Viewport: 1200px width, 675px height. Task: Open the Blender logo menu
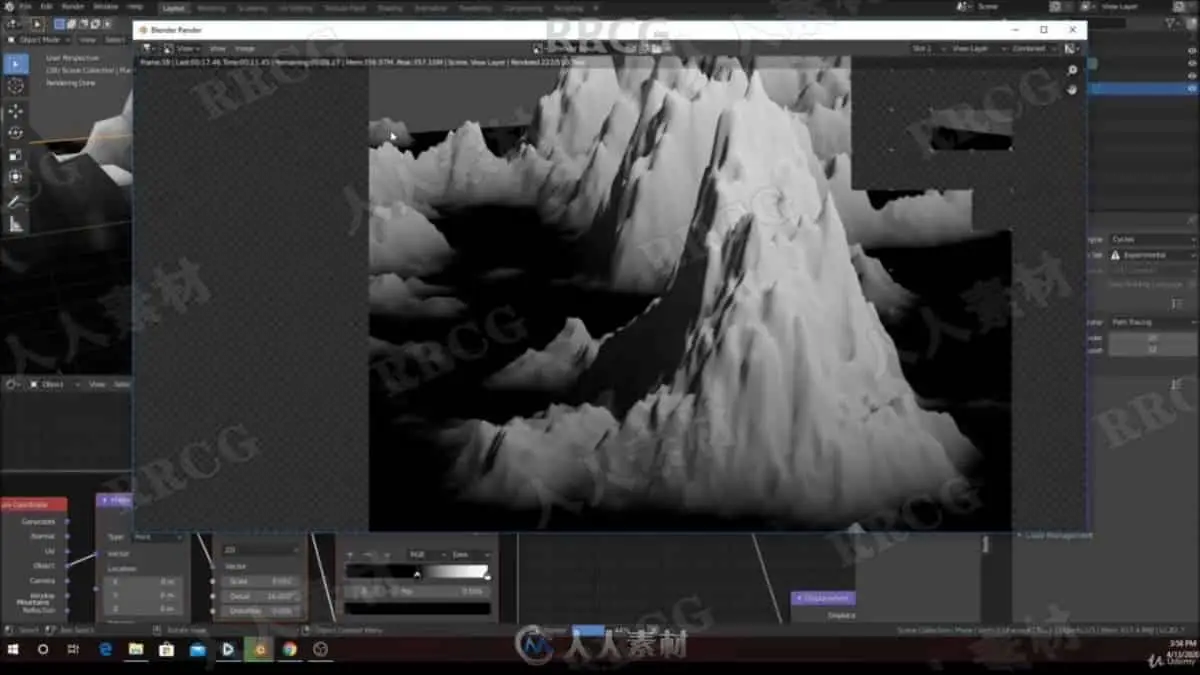coord(8,6)
